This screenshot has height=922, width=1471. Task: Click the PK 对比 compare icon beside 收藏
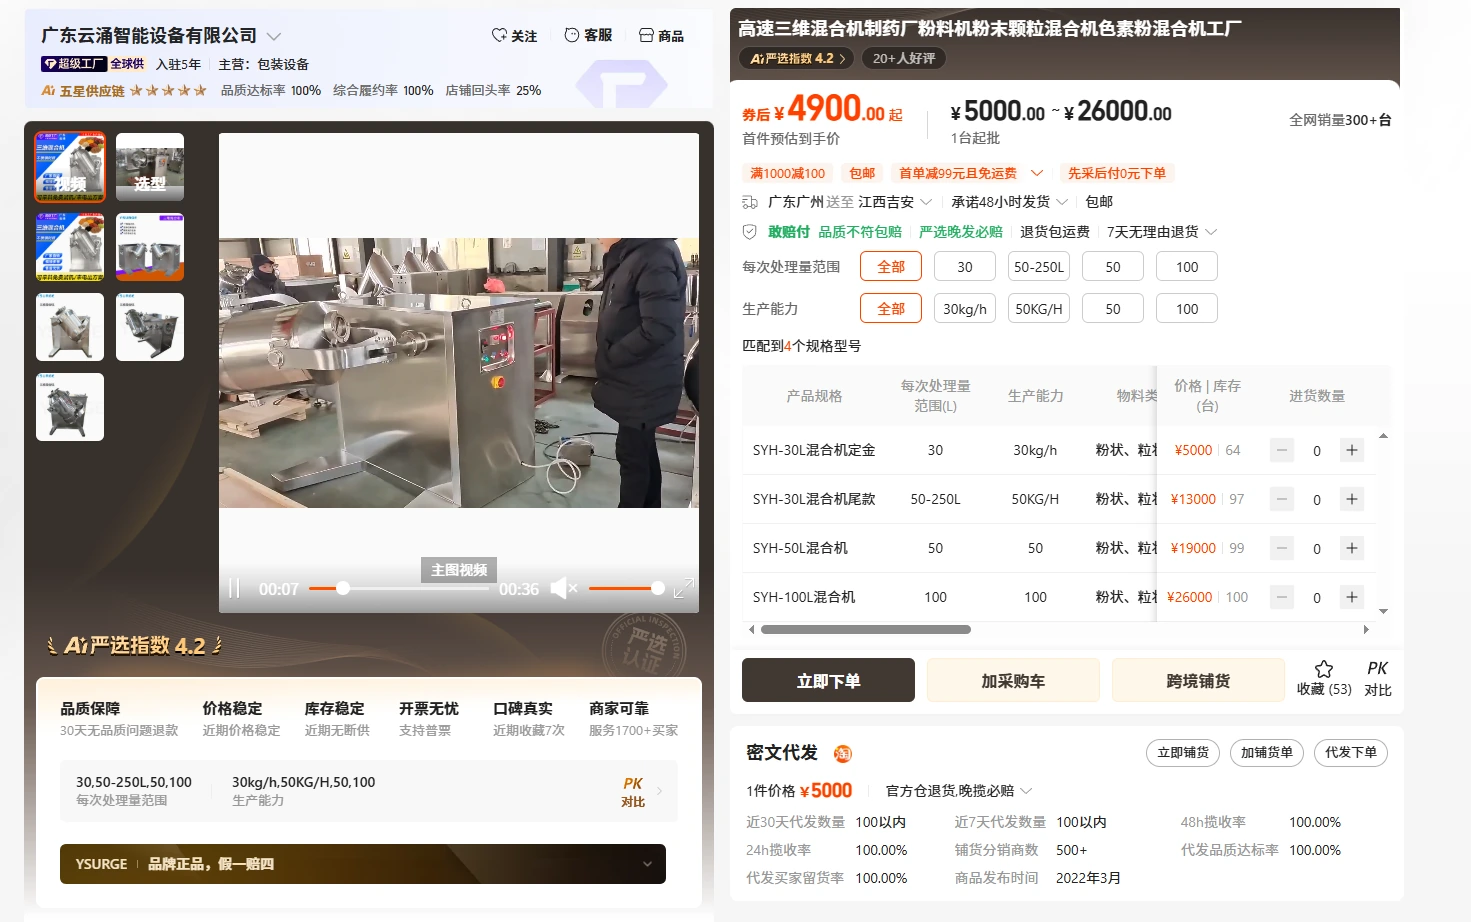(x=1378, y=677)
